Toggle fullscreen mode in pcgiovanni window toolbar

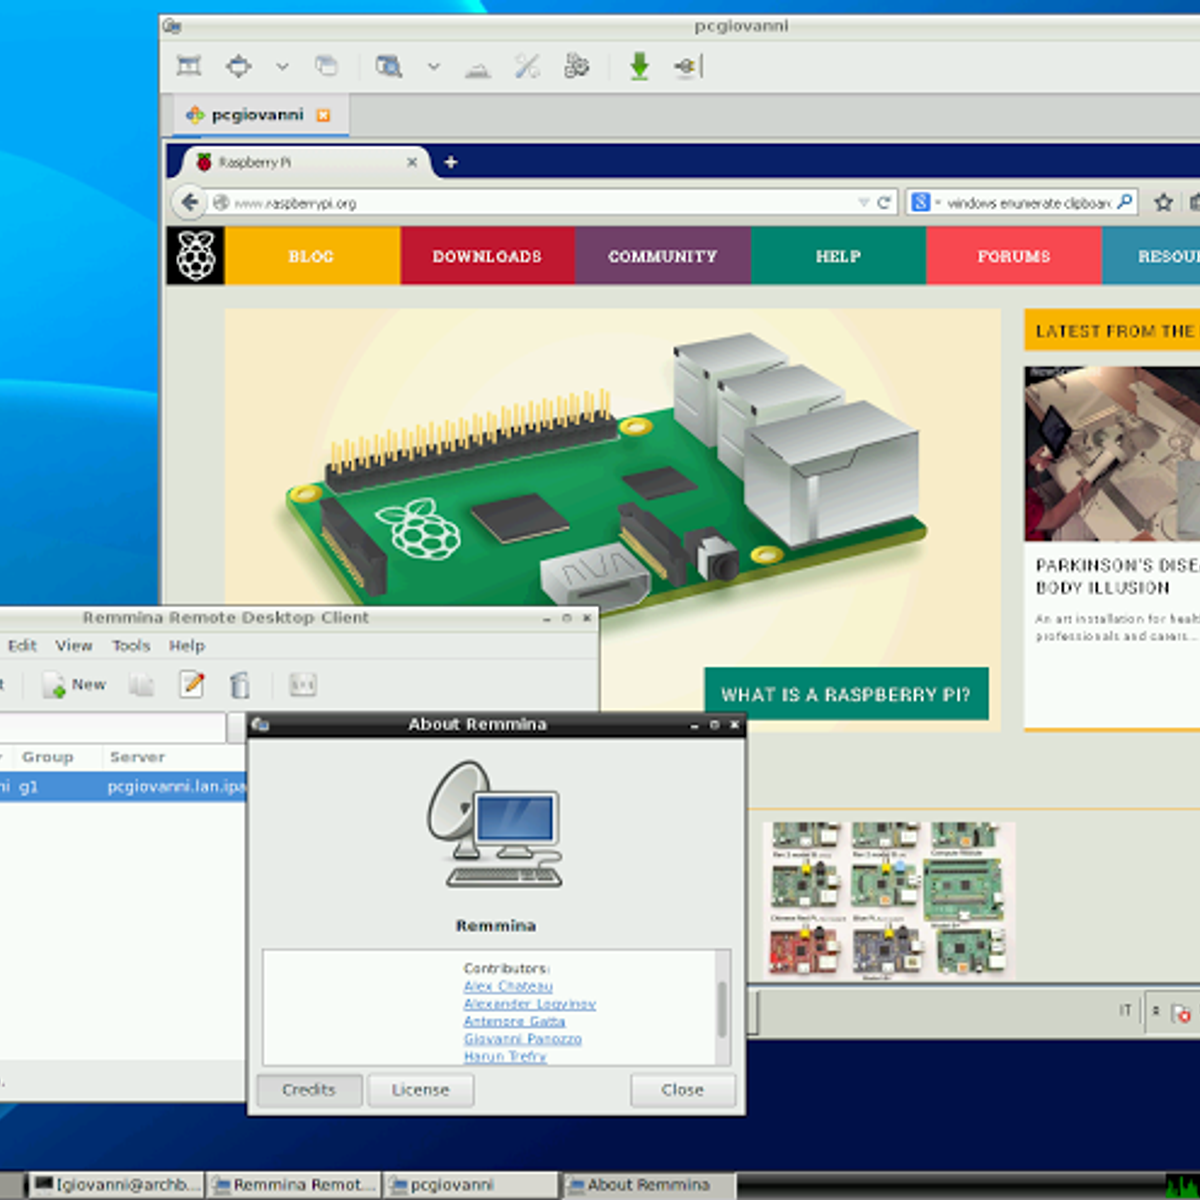189,67
